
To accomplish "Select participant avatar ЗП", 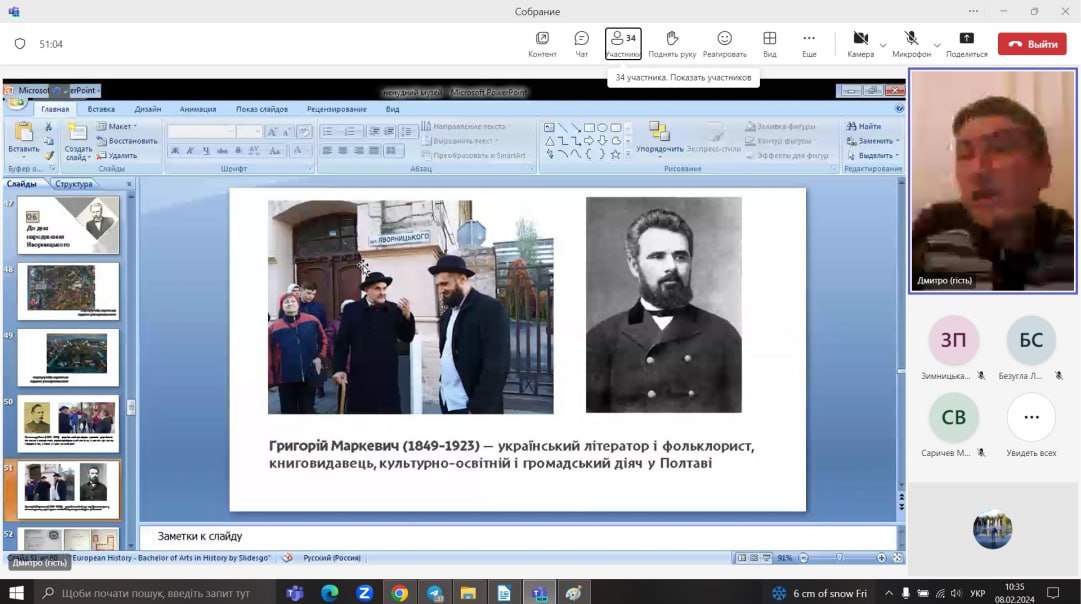I will (x=953, y=340).
